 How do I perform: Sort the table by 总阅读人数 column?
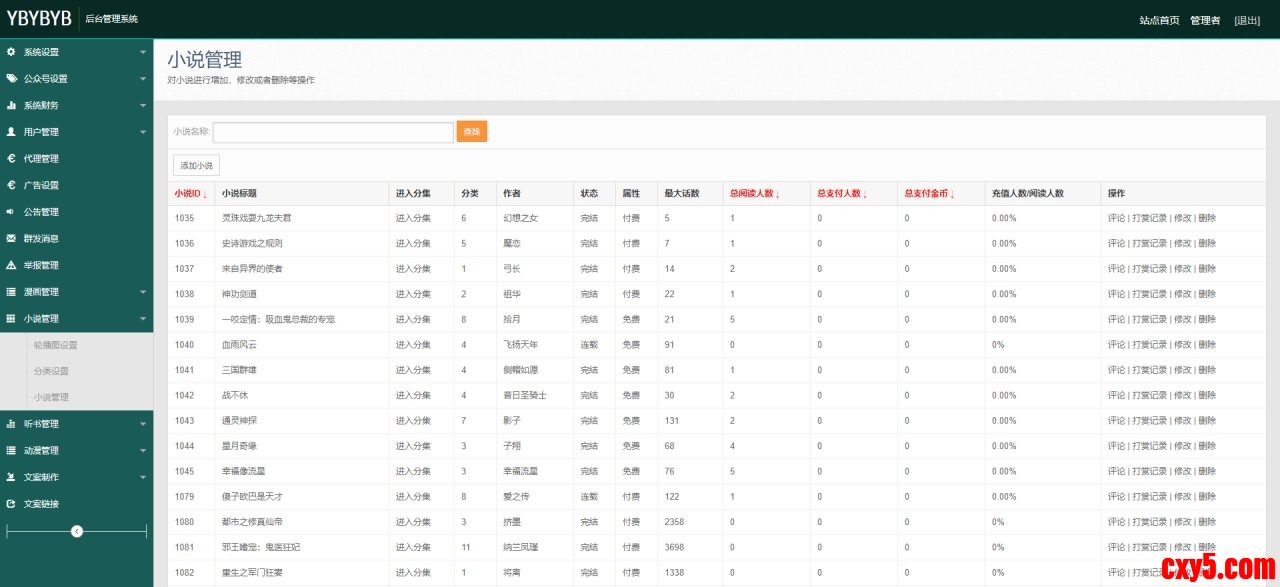755,194
